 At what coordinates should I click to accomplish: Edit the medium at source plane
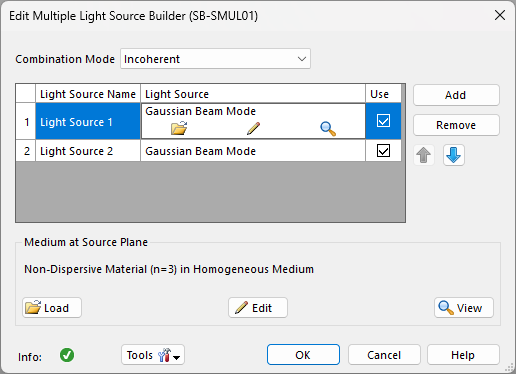click(258, 307)
